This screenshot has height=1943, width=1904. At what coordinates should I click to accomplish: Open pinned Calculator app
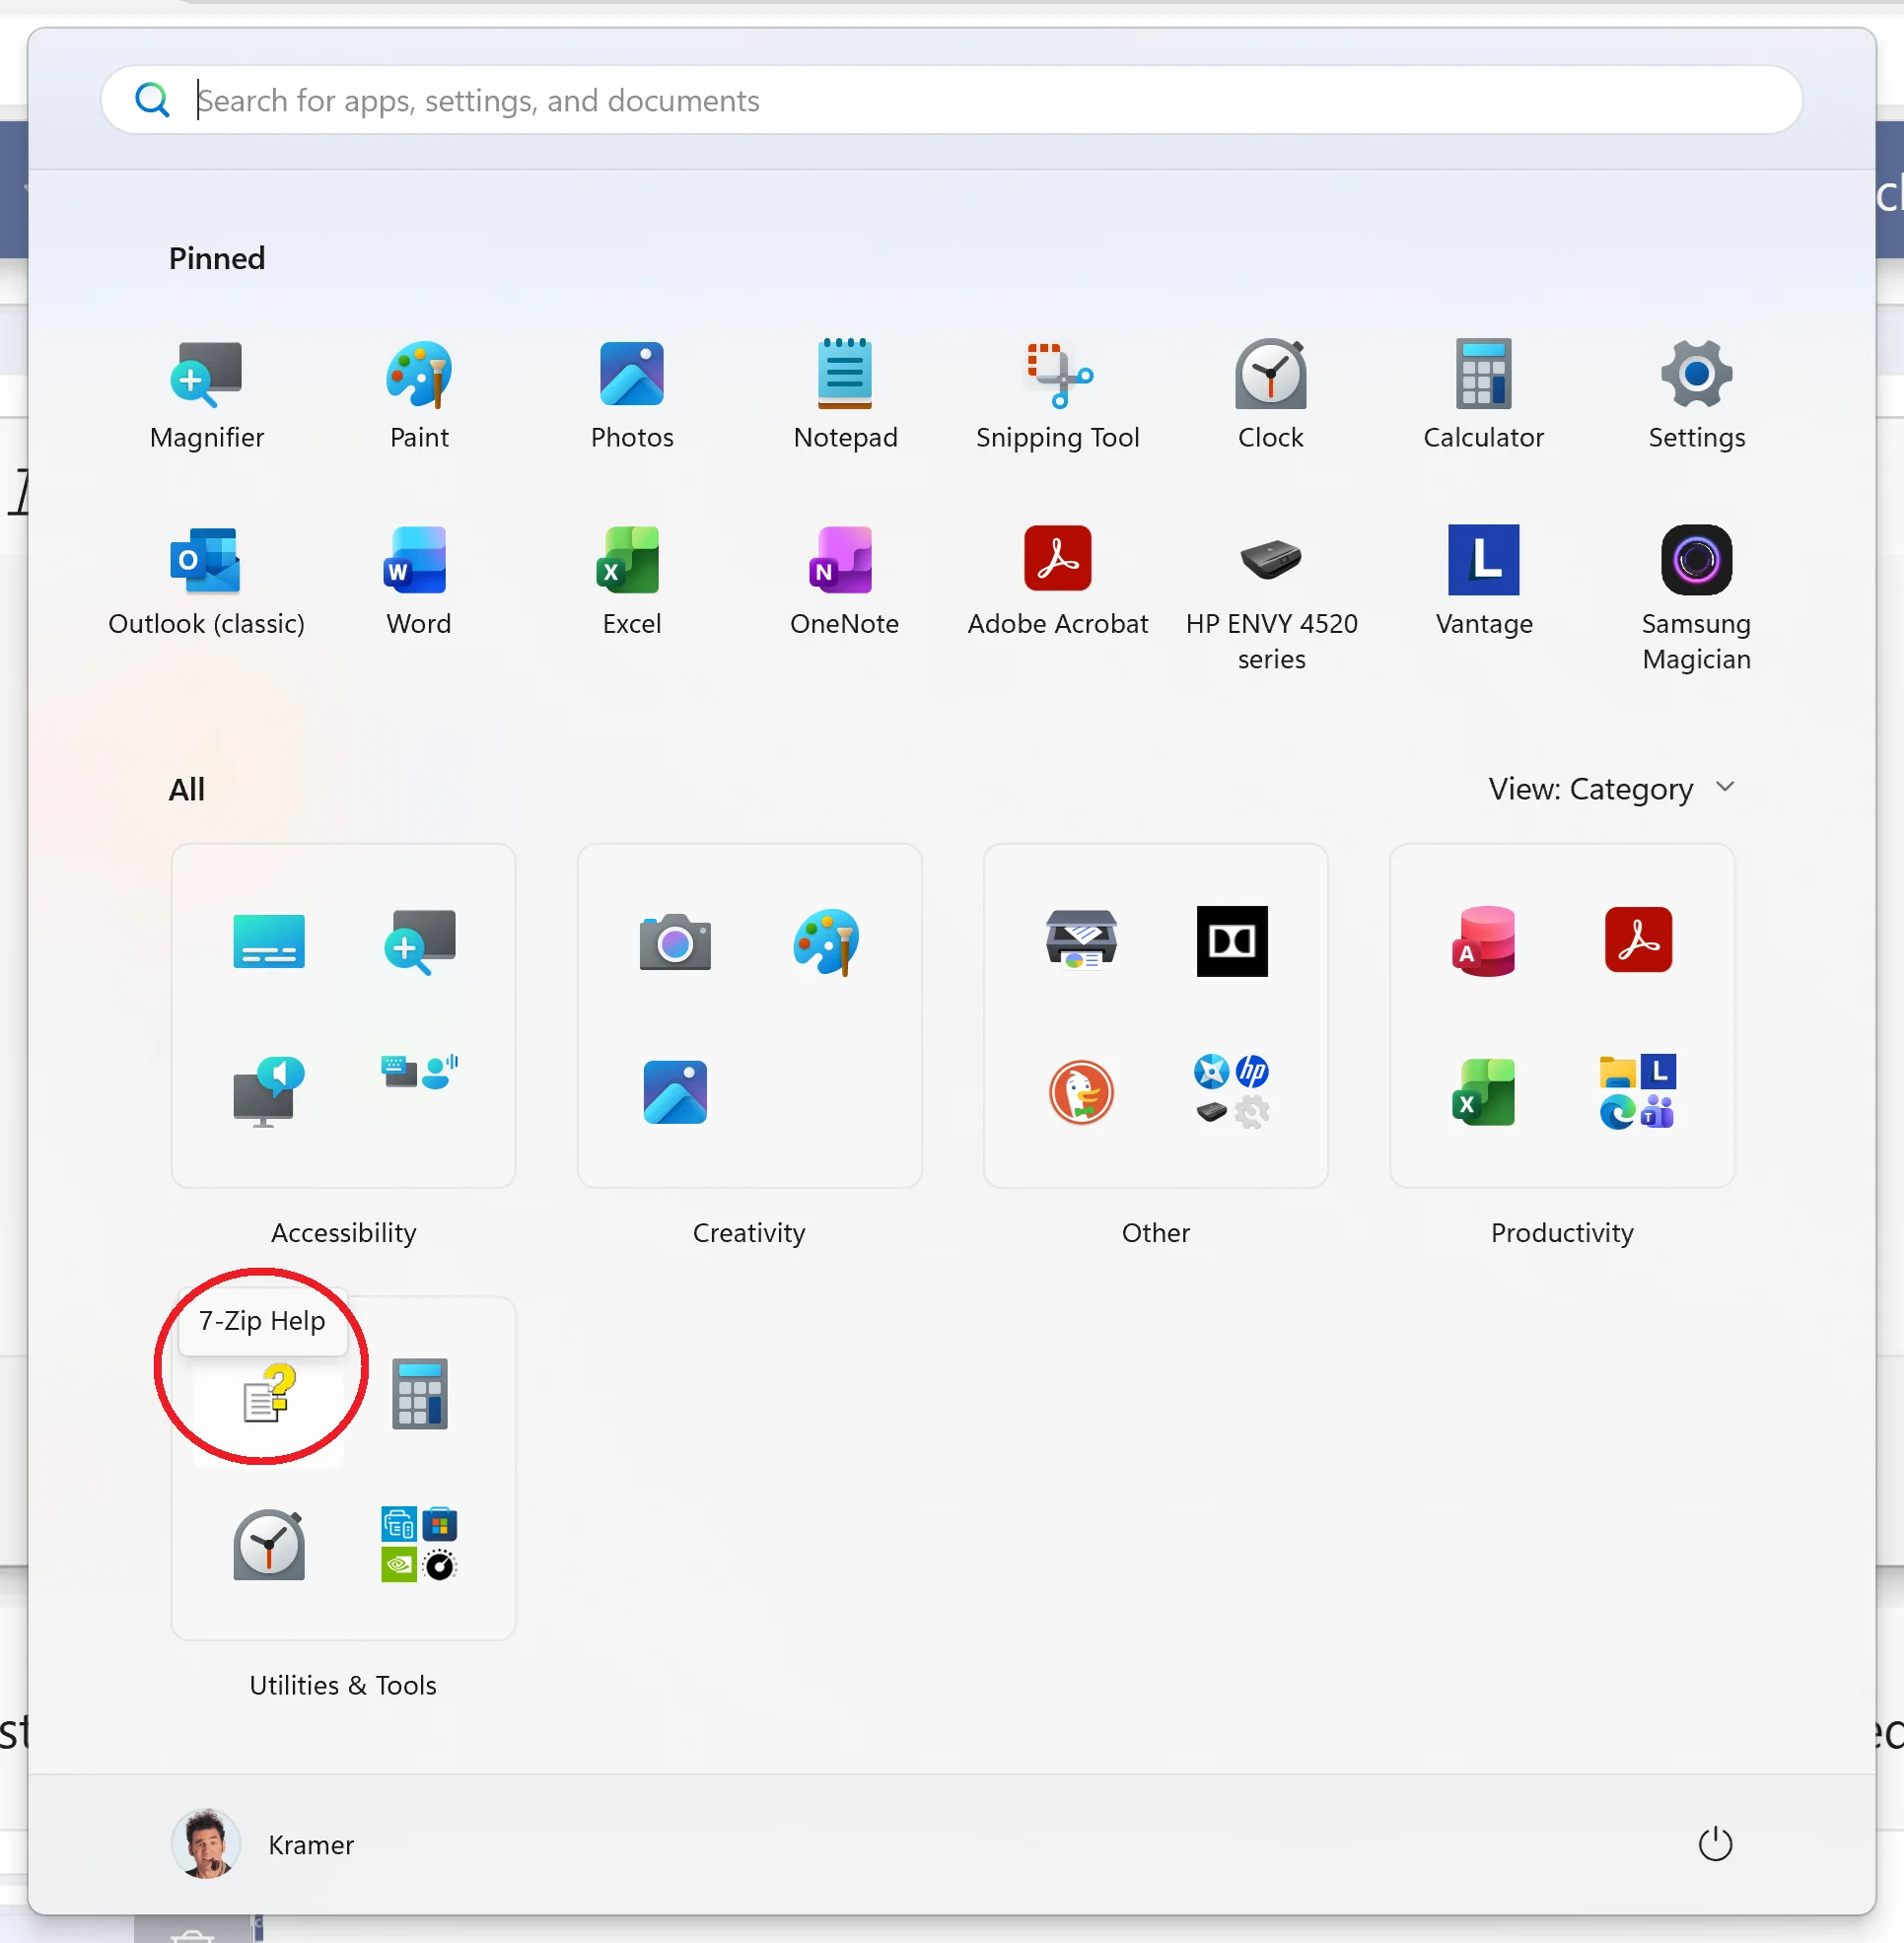[1484, 397]
